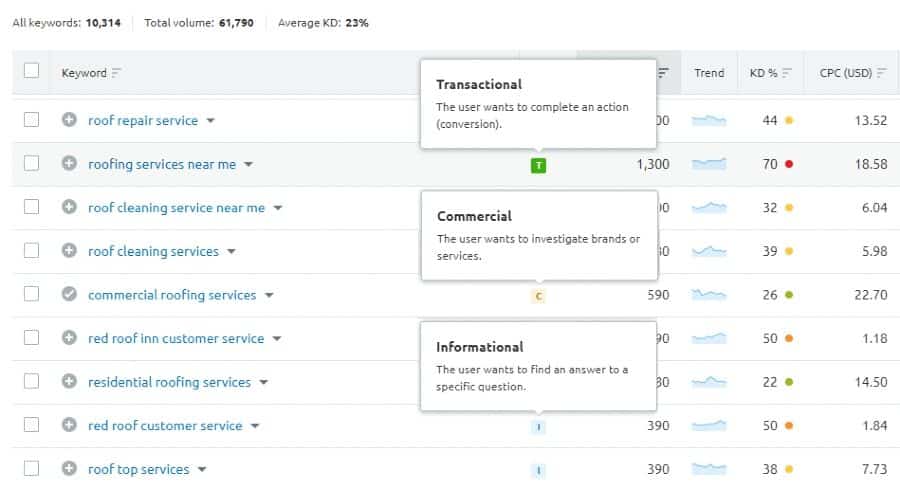900x489 pixels.
Task: Open the 'roof cleaning services' keyword link
Action: 153,251
